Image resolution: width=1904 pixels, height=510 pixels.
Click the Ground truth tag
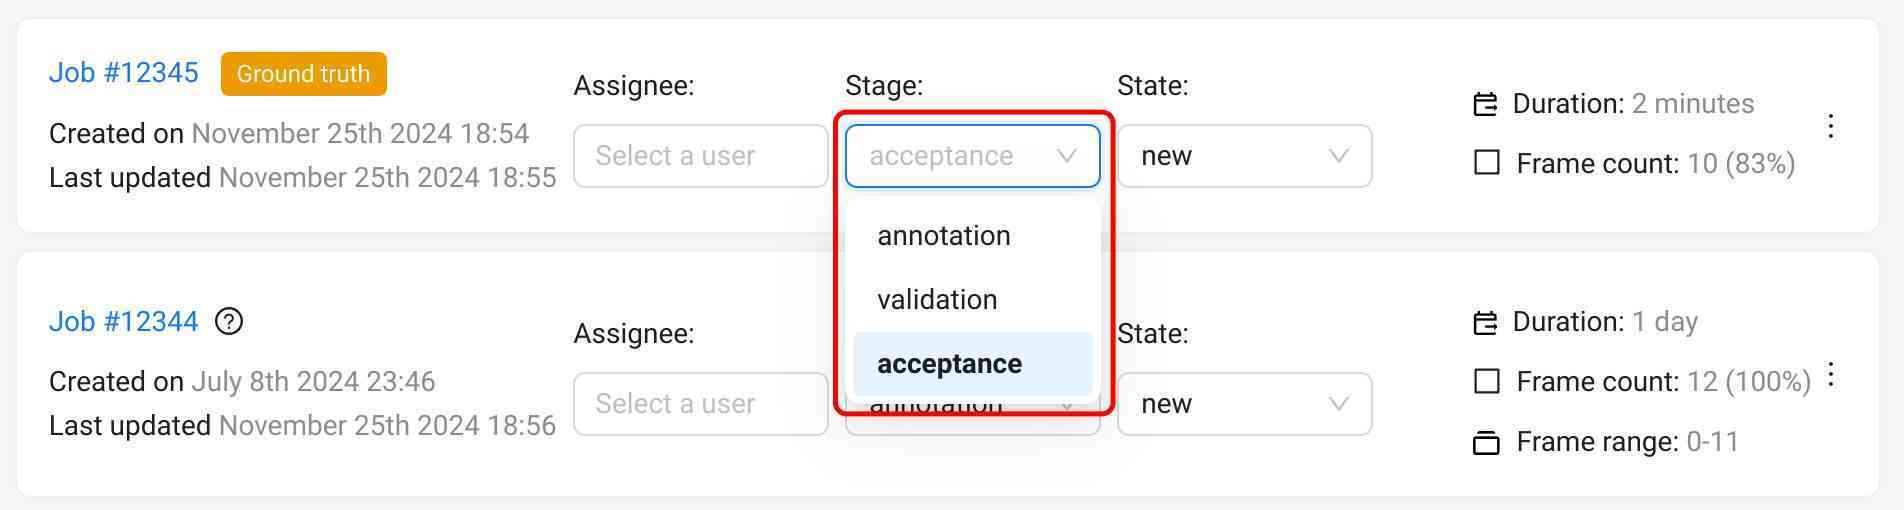(x=303, y=74)
